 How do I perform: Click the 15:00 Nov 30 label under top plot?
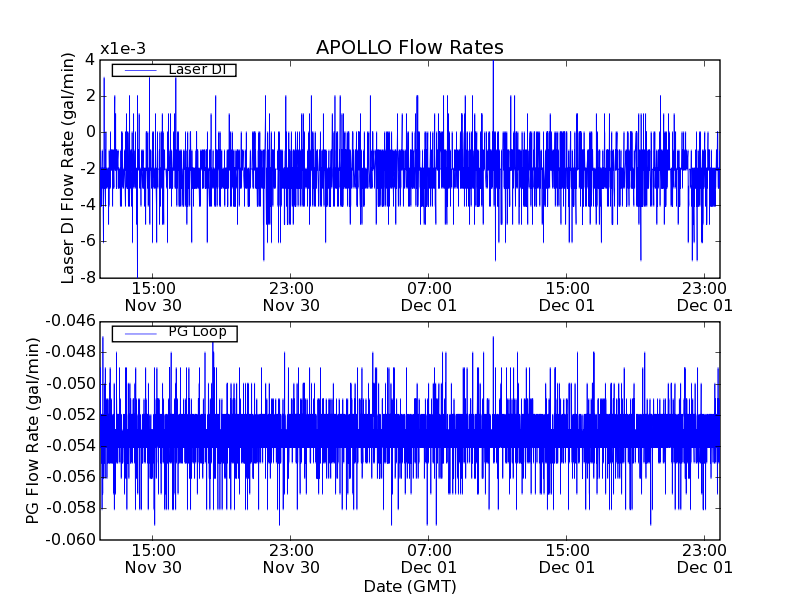[152, 296]
